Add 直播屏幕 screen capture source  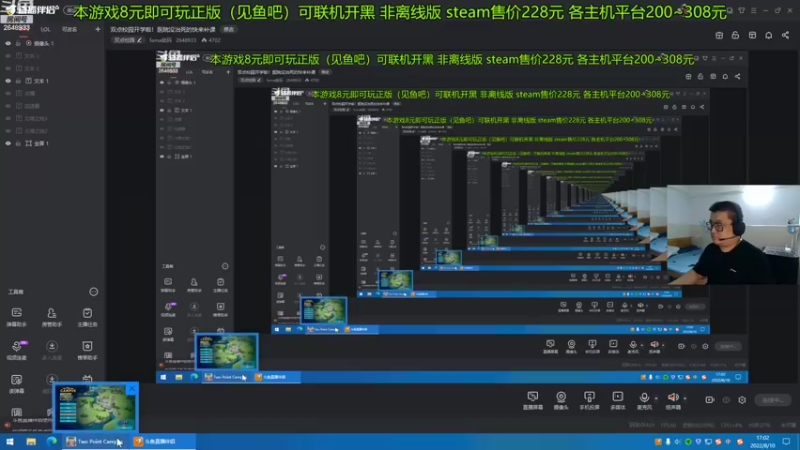[533, 401]
